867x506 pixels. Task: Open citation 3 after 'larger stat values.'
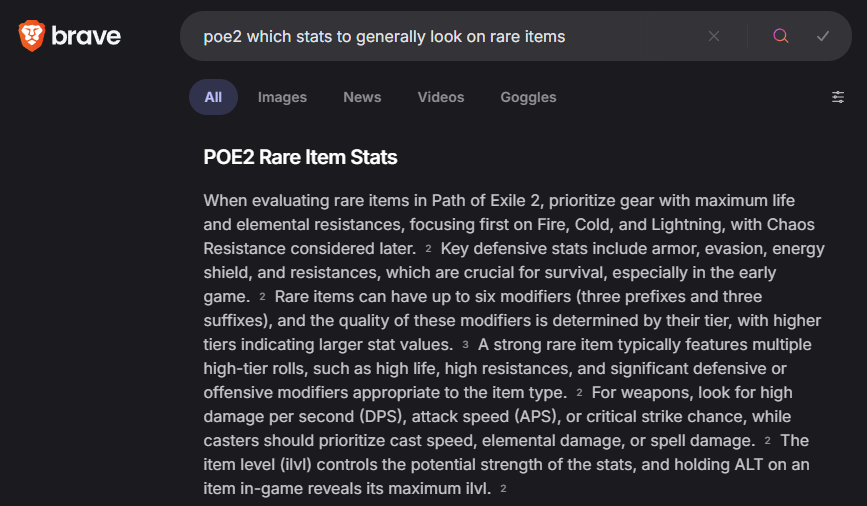point(465,345)
